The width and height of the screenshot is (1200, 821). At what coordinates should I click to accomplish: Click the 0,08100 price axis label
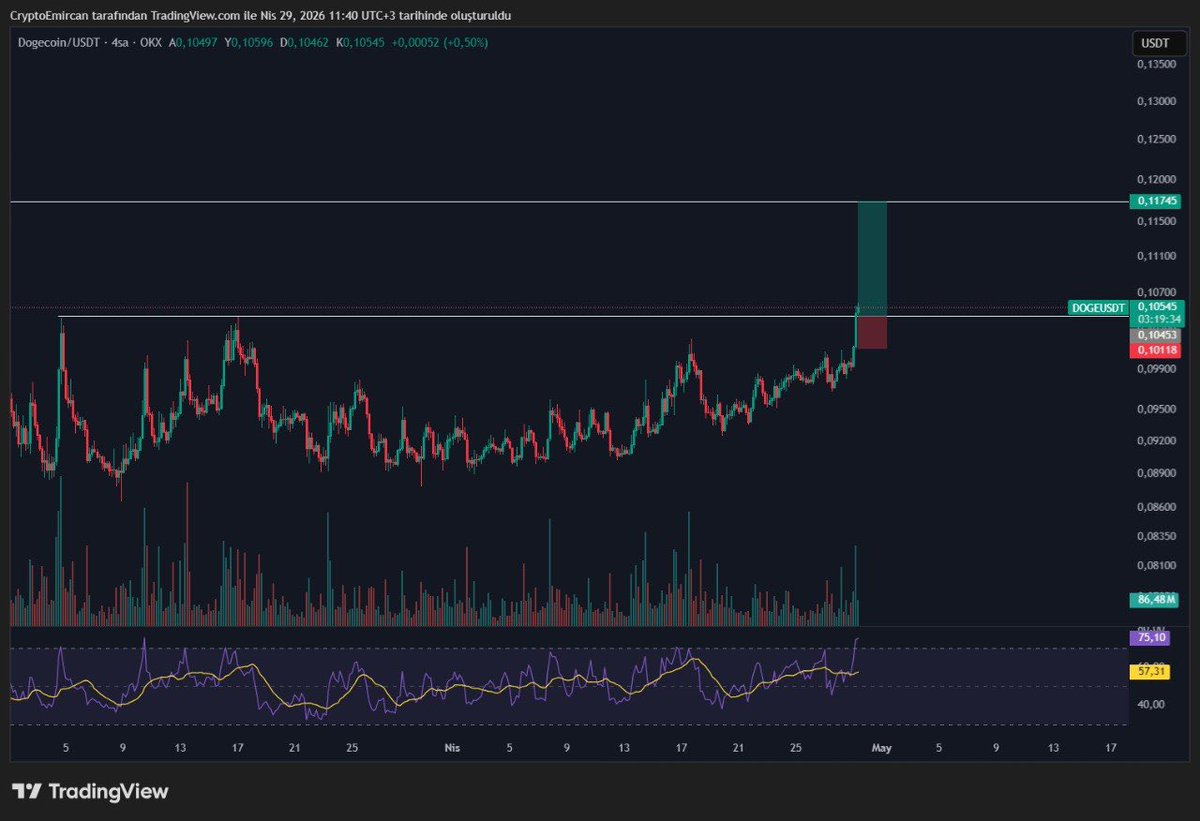click(1155, 565)
